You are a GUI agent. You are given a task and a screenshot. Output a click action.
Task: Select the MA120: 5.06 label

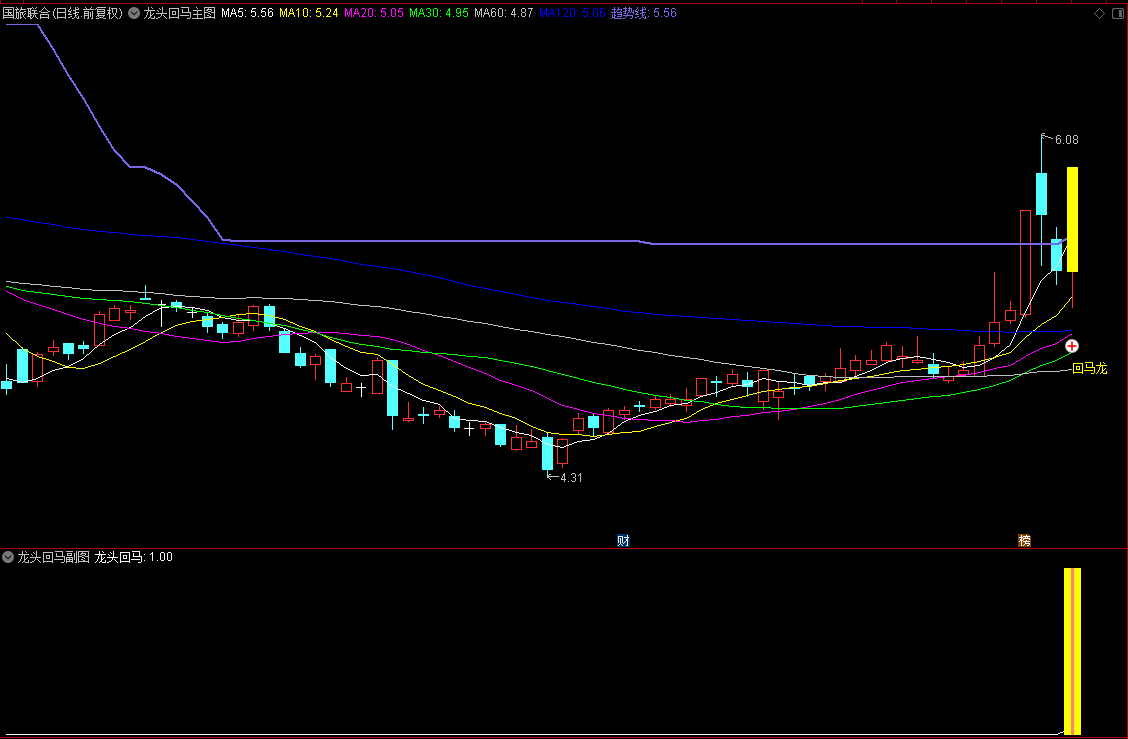[572, 13]
